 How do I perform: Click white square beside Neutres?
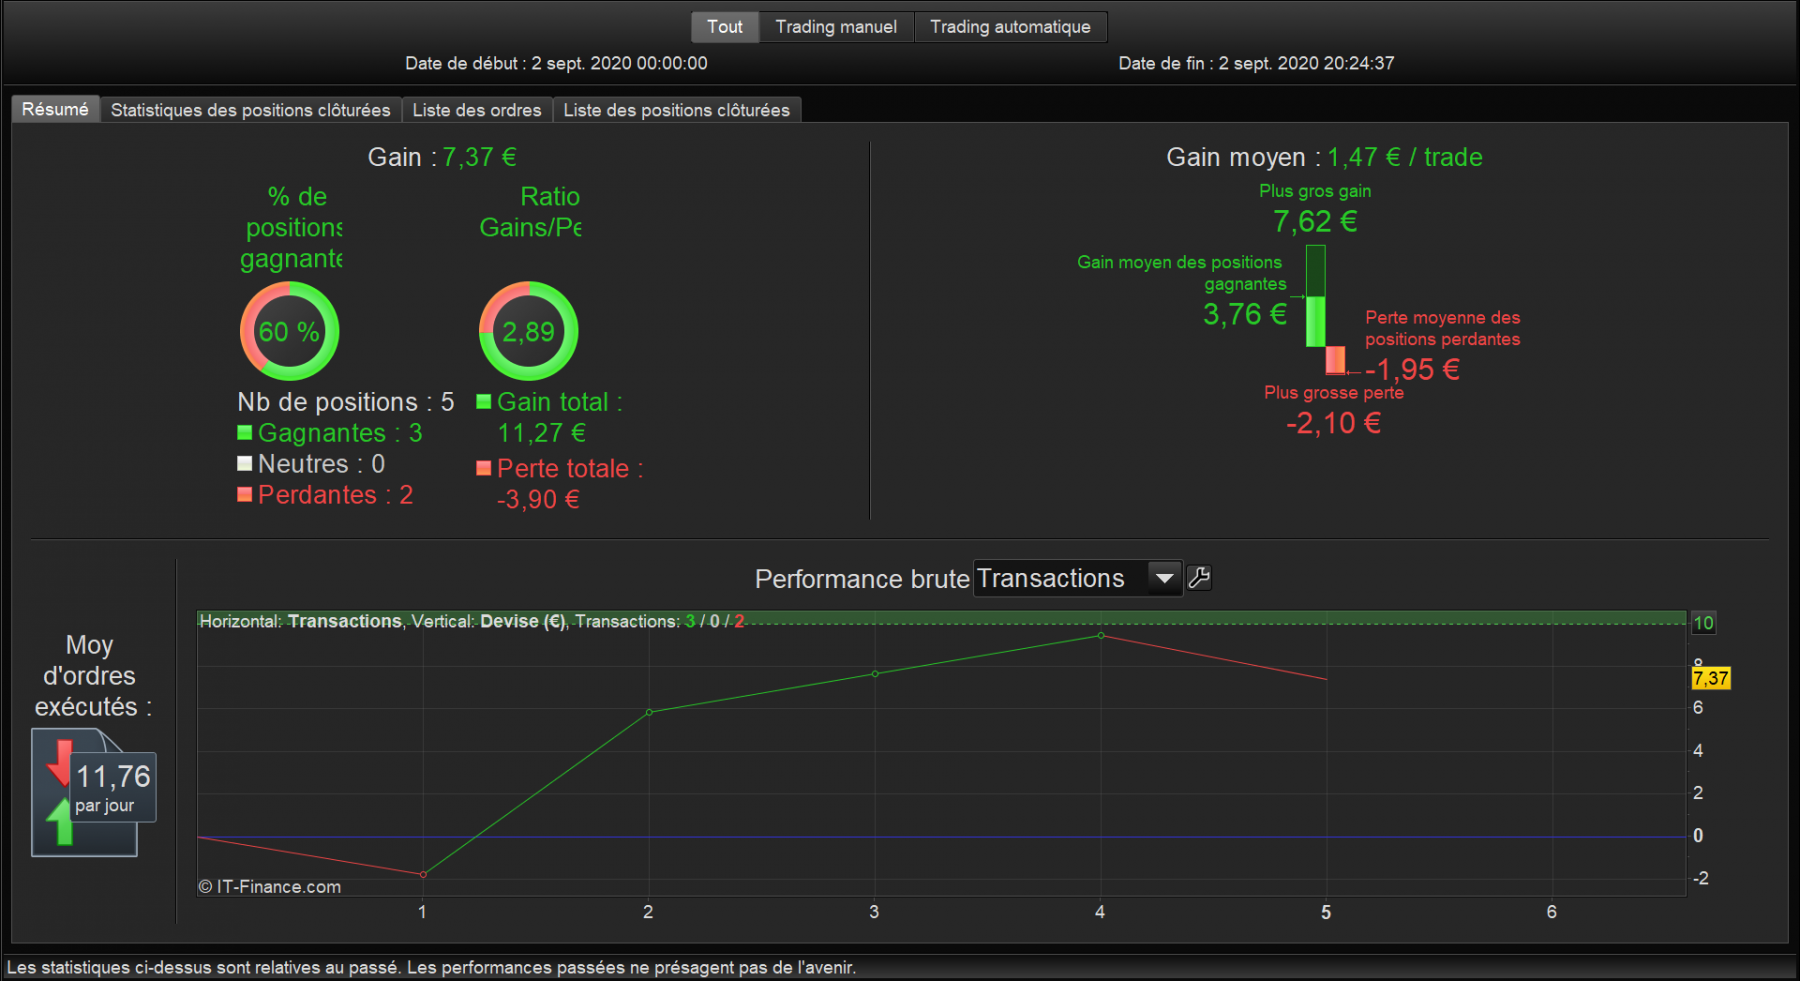click(x=244, y=463)
